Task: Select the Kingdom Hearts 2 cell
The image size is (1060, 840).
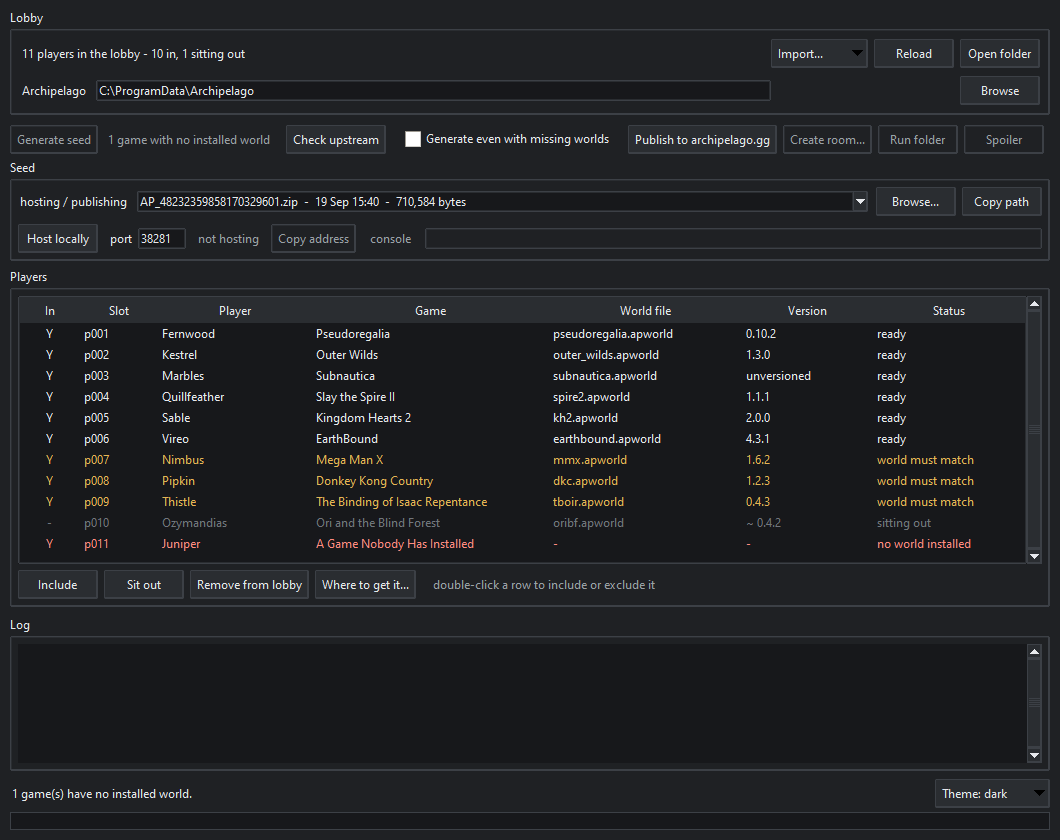Action: point(364,418)
